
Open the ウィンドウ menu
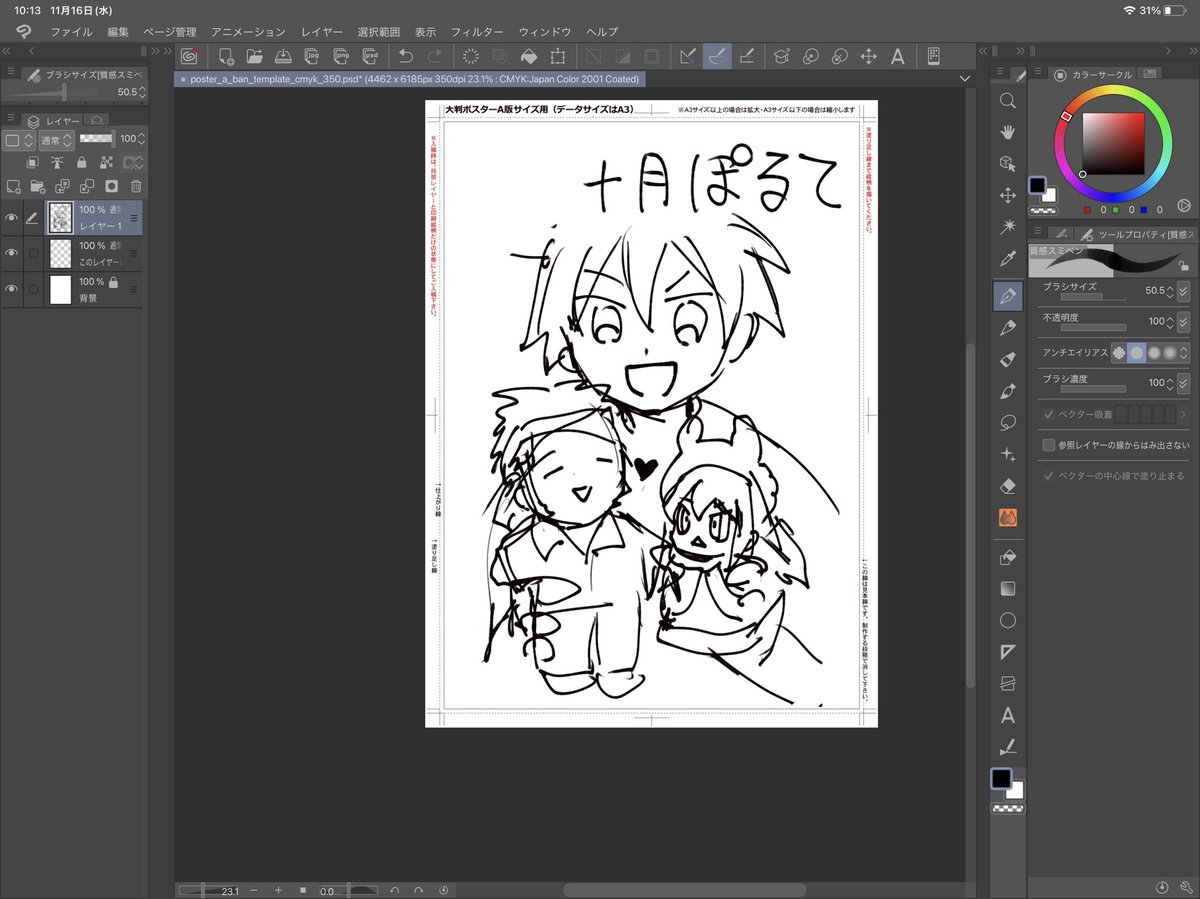(x=545, y=32)
